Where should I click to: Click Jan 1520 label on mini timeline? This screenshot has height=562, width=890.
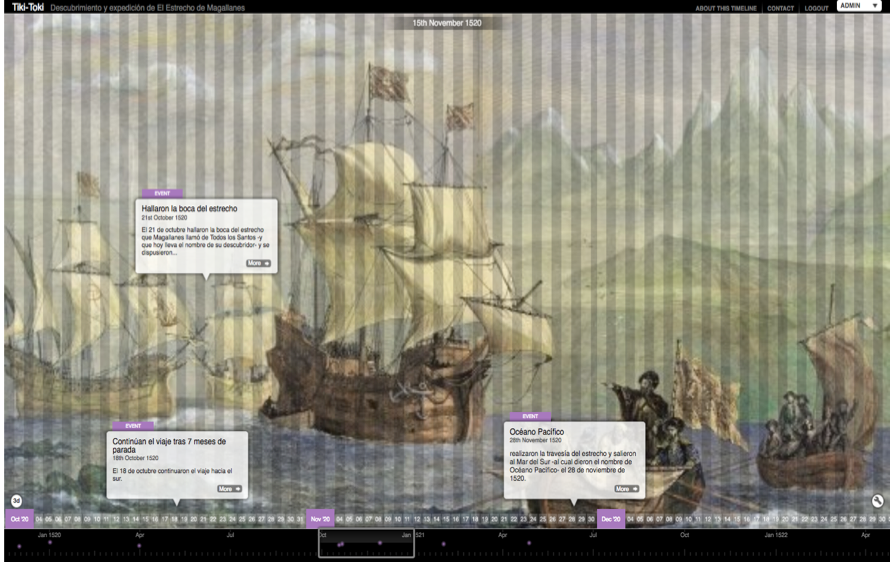tap(49, 535)
